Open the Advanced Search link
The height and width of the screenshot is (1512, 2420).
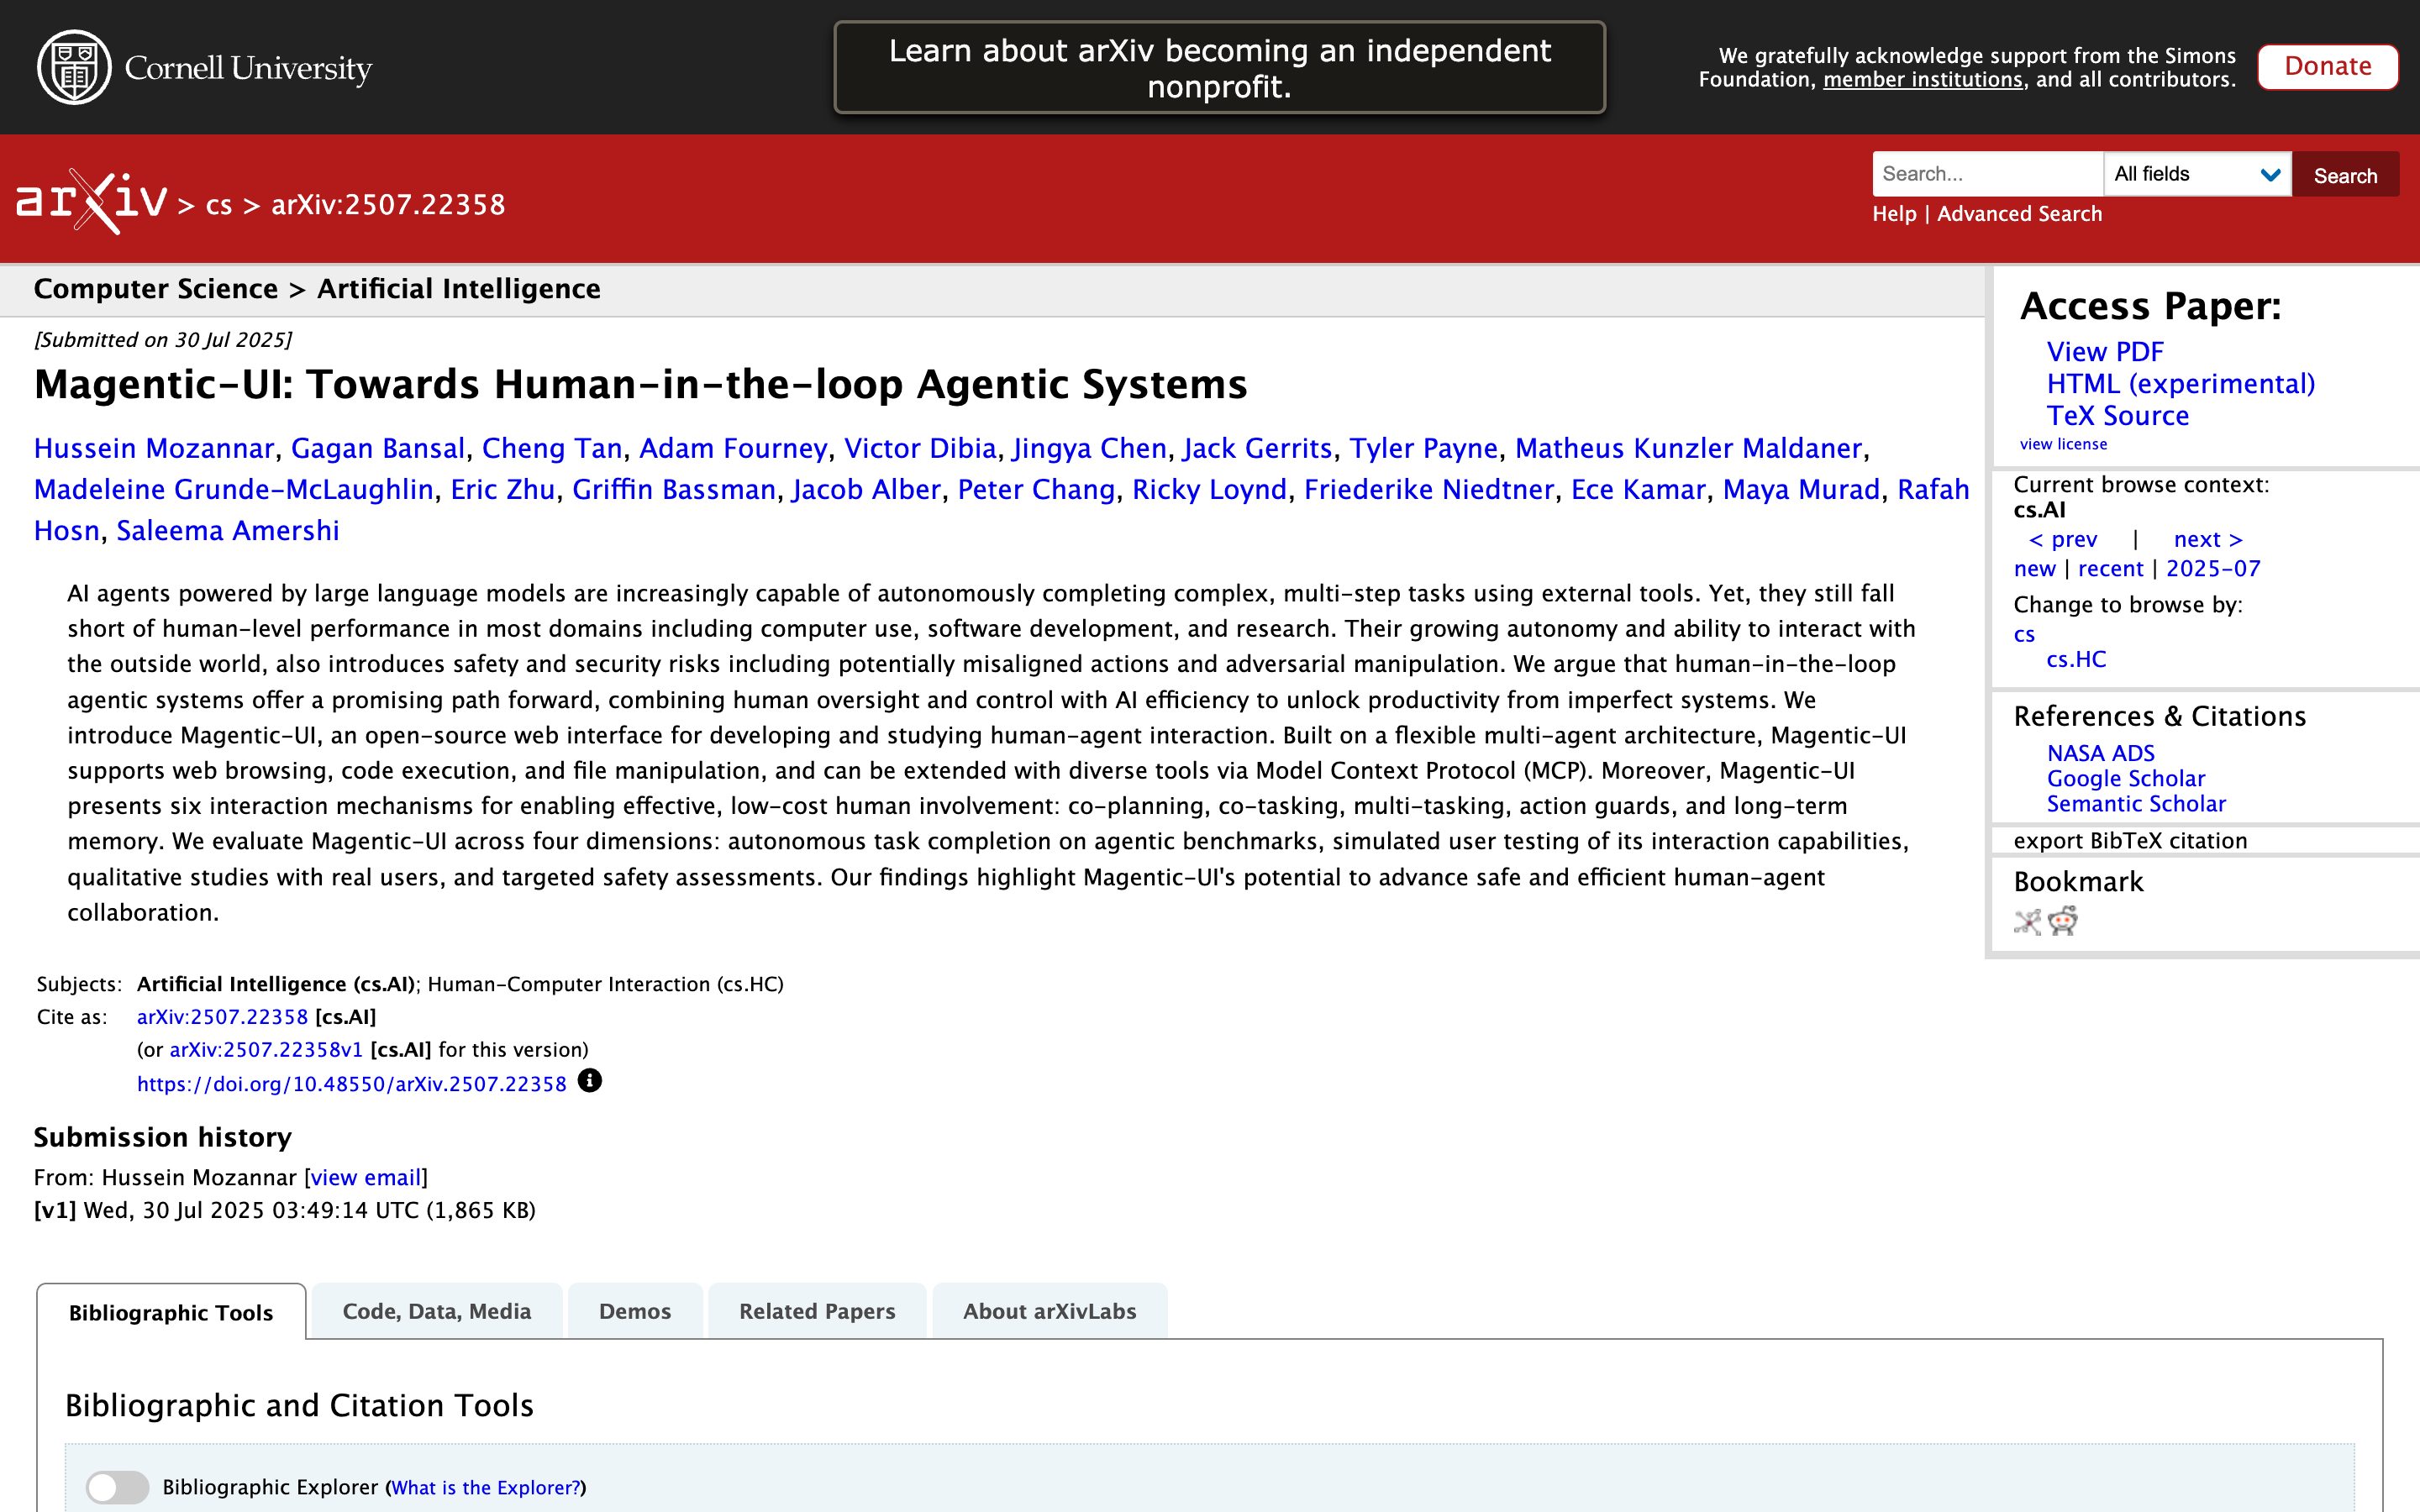(x=2019, y=214)
